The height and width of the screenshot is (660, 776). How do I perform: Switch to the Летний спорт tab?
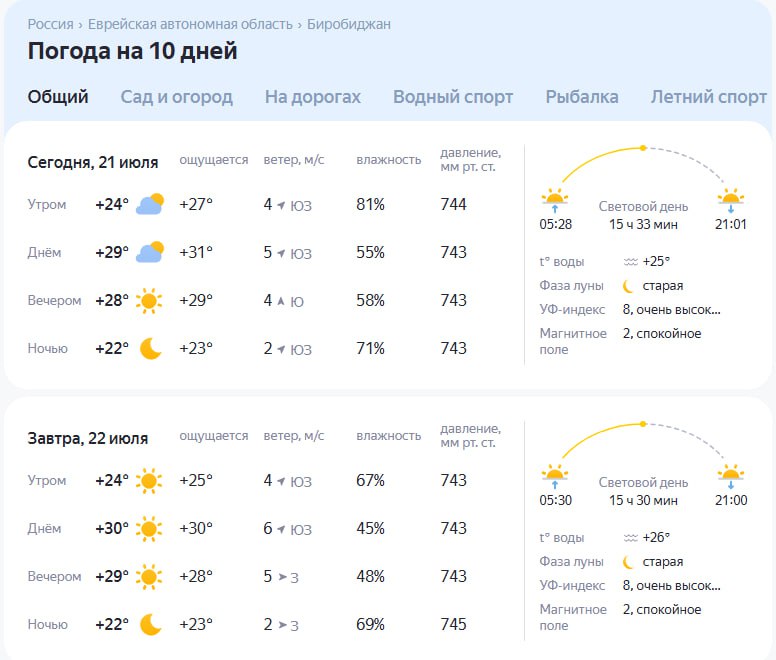(709, 96)
